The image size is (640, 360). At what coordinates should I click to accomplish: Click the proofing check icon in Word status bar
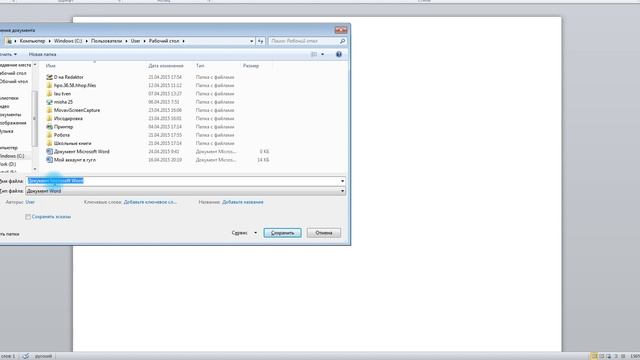pos(26,356)
